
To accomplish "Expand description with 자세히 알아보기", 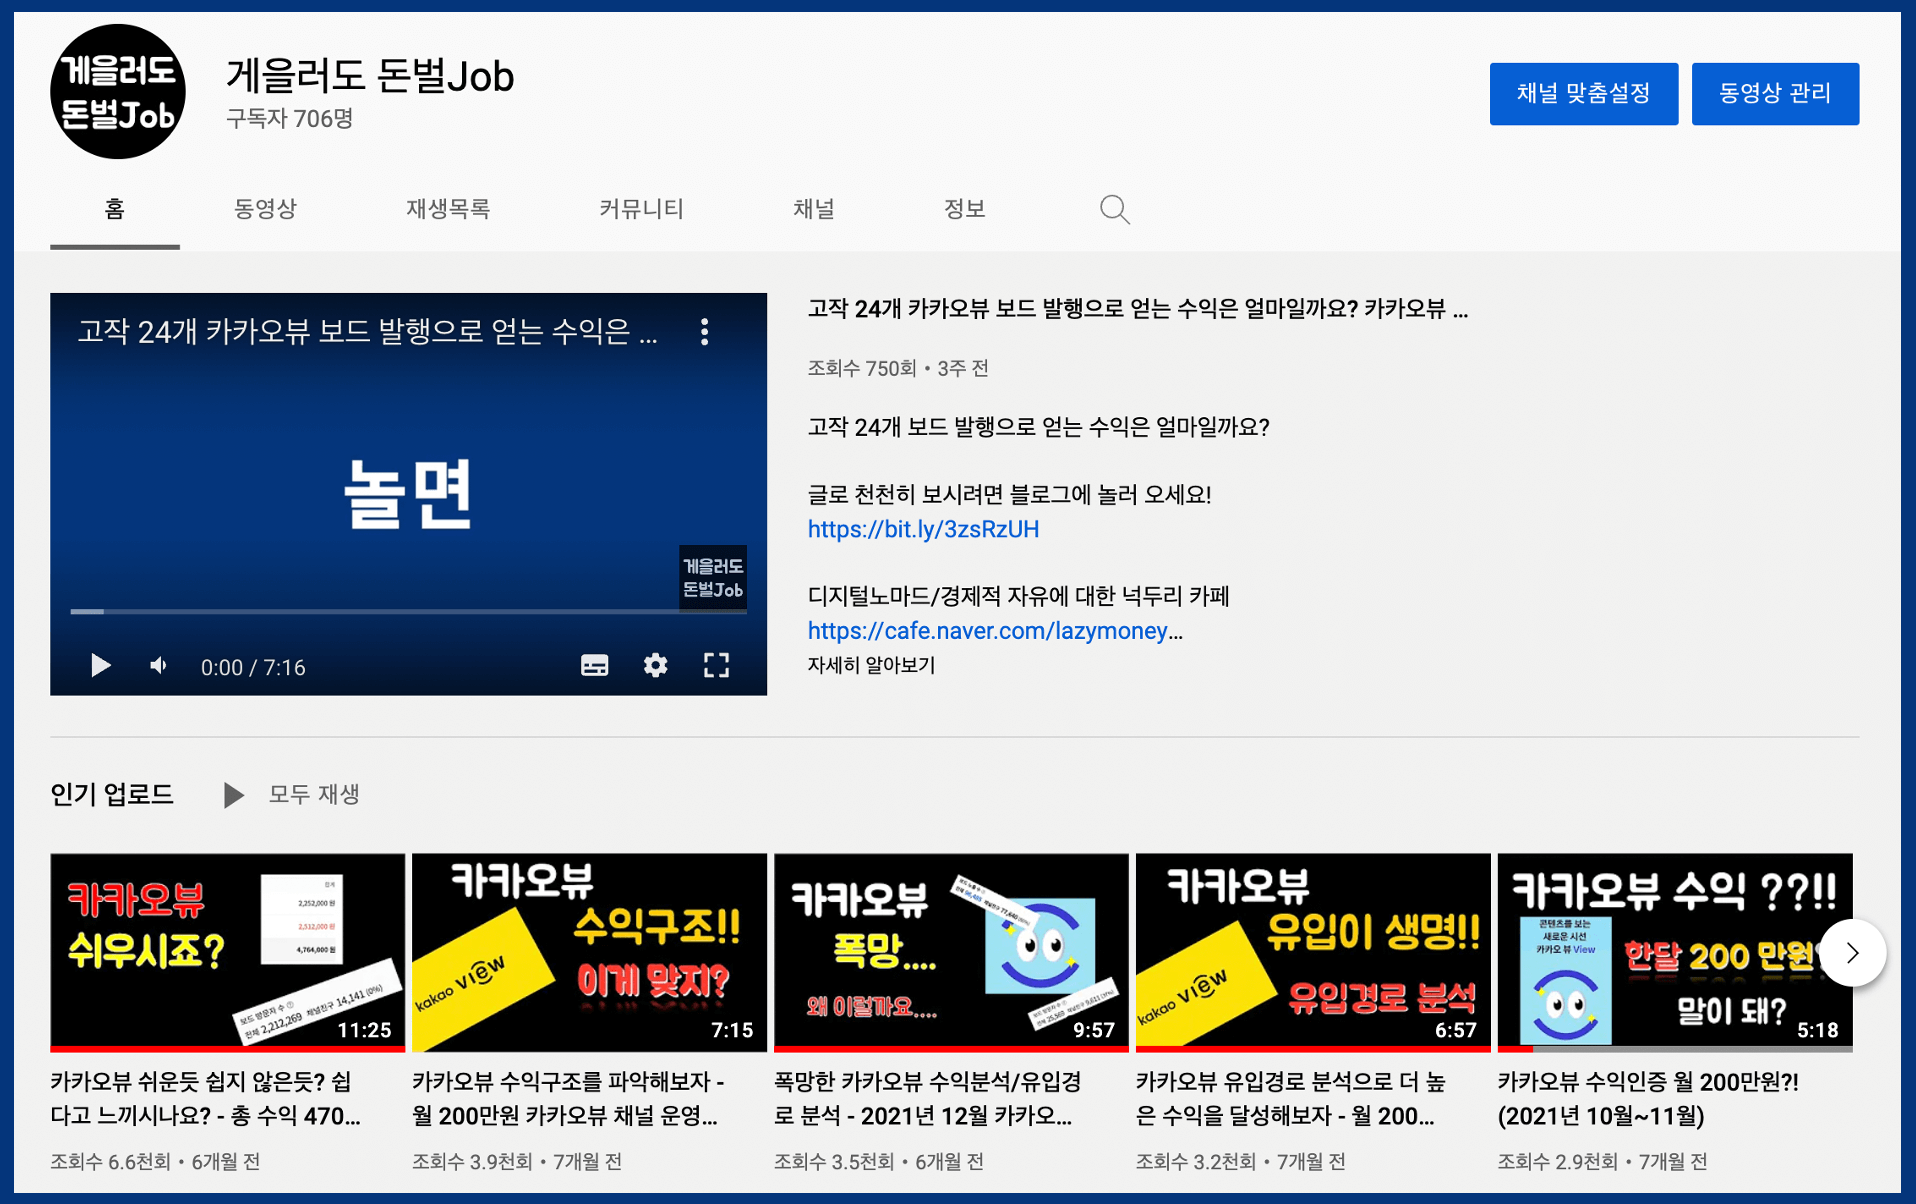I will coord(871,665).
